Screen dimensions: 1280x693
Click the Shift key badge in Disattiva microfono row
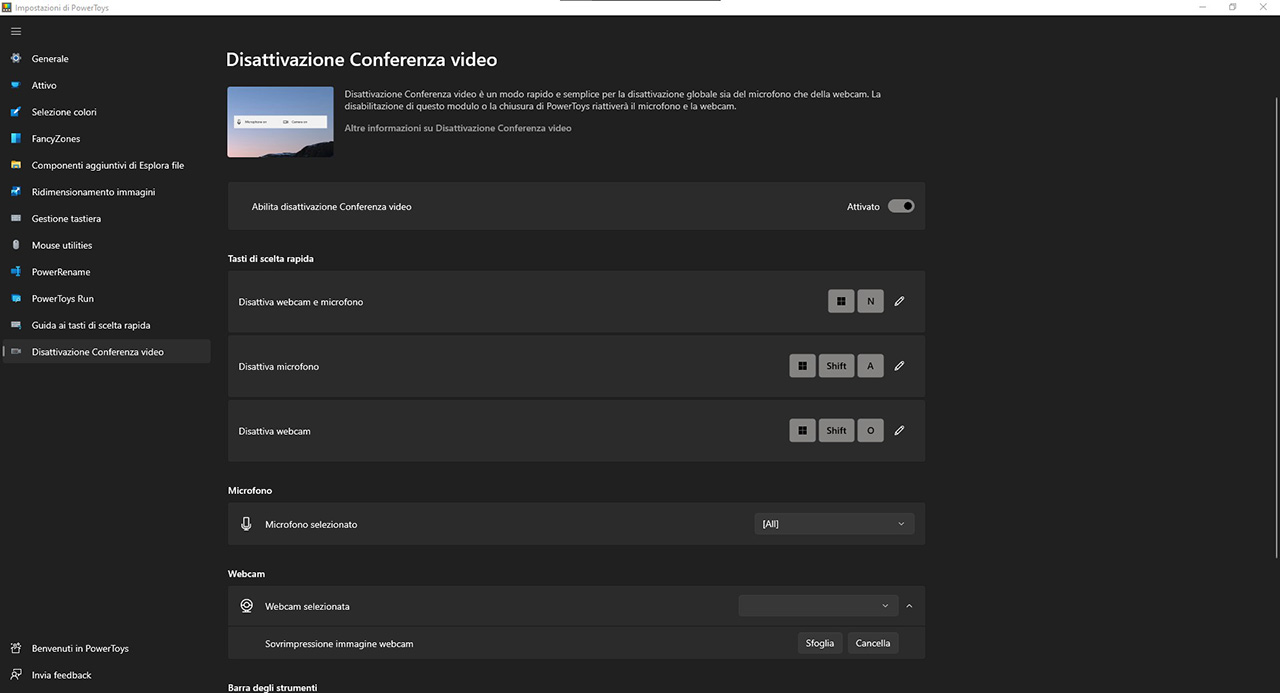click(x=837, y=366)
